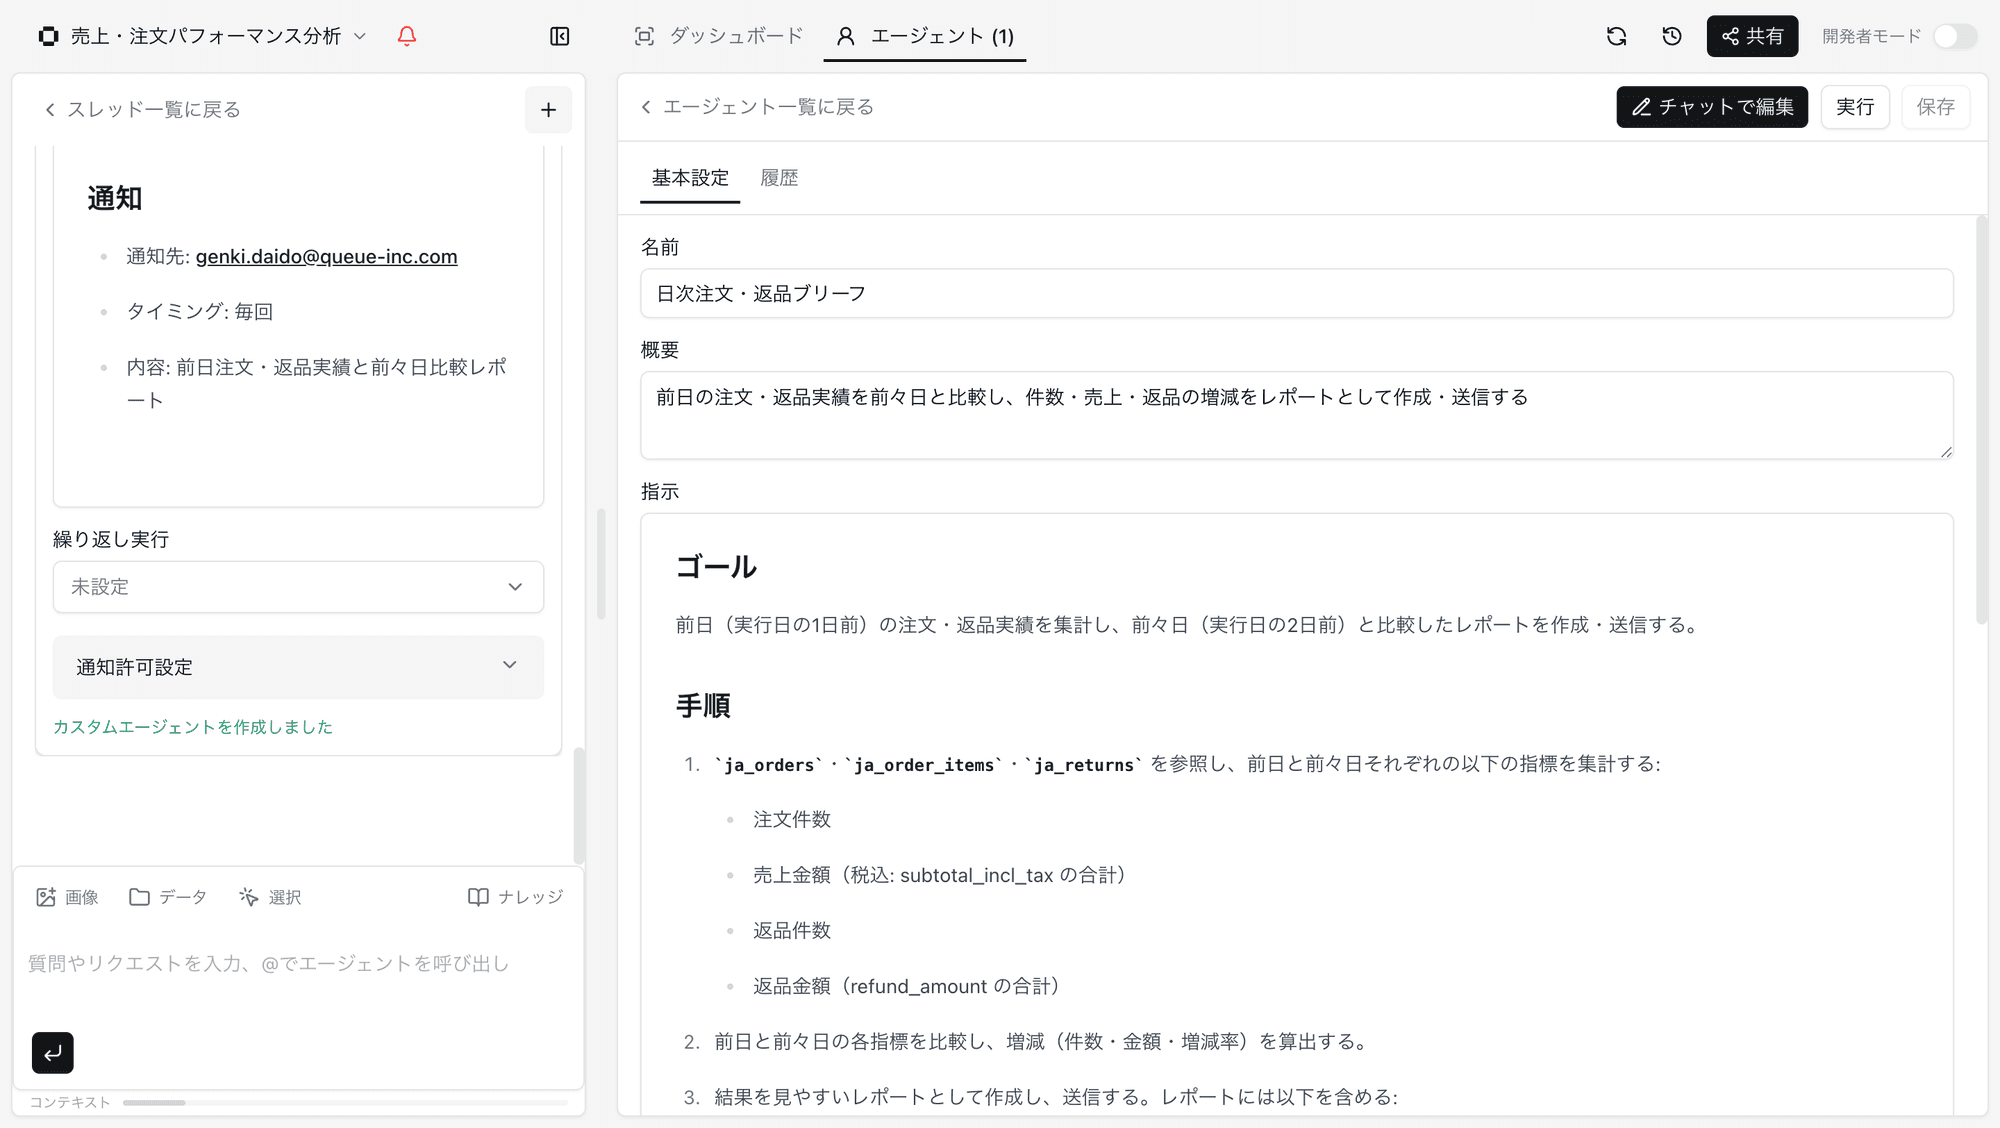The image size is (2000, 1128).
Task: Click the send arrow button
Action: click(53, 1053)
